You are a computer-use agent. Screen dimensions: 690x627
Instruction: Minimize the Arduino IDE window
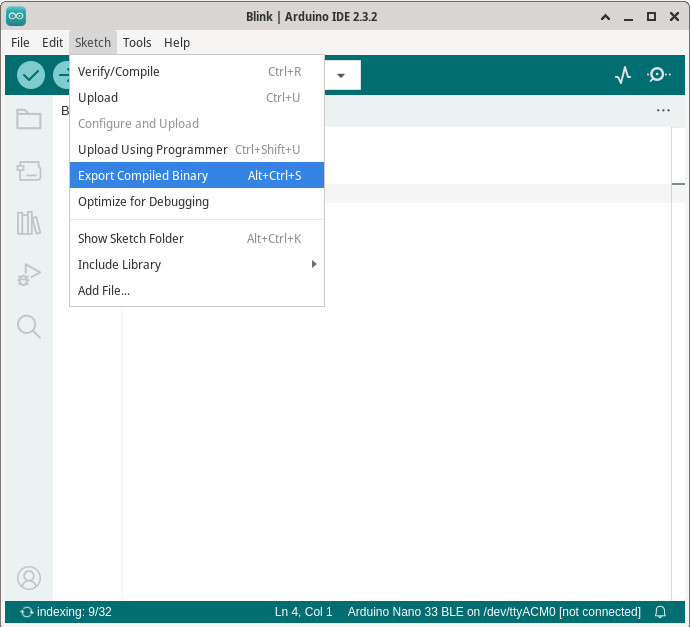tap(628, 18)
